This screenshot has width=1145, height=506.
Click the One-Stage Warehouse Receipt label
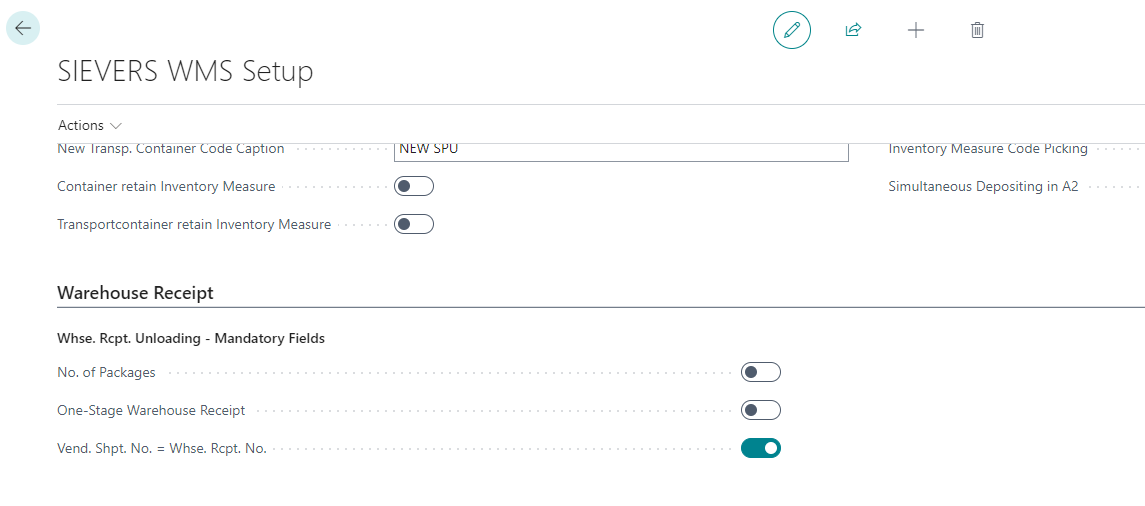151,410
